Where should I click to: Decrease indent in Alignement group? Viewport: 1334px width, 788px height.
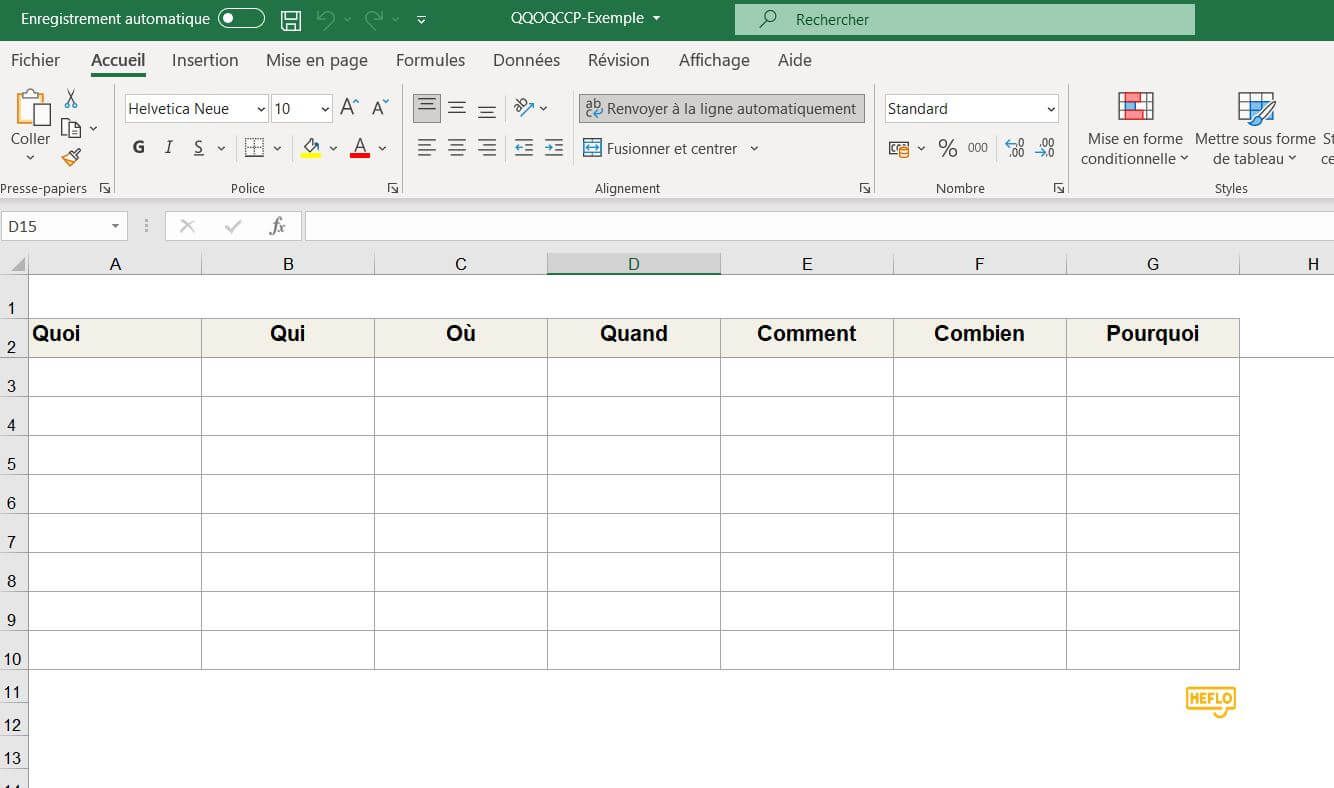524,148
